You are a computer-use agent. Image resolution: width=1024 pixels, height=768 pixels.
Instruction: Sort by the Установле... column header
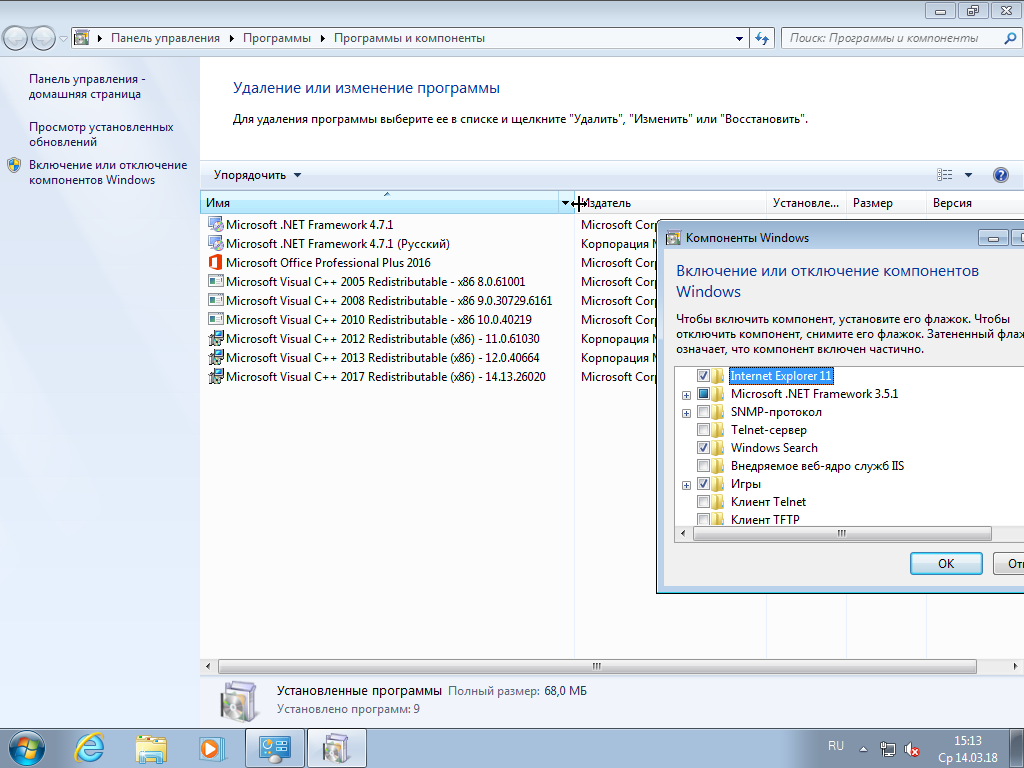pos(806,203)
